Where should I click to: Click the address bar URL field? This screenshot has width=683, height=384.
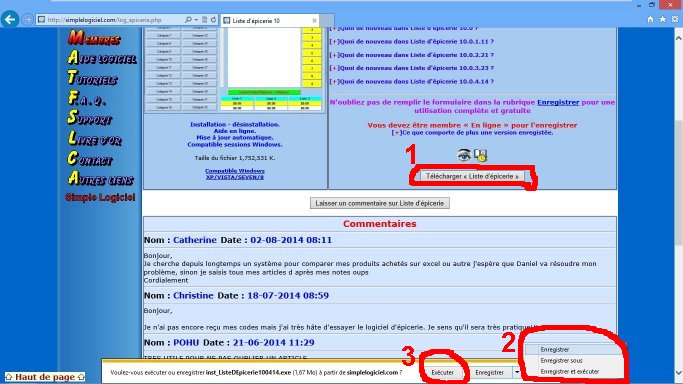click(113, 20)
